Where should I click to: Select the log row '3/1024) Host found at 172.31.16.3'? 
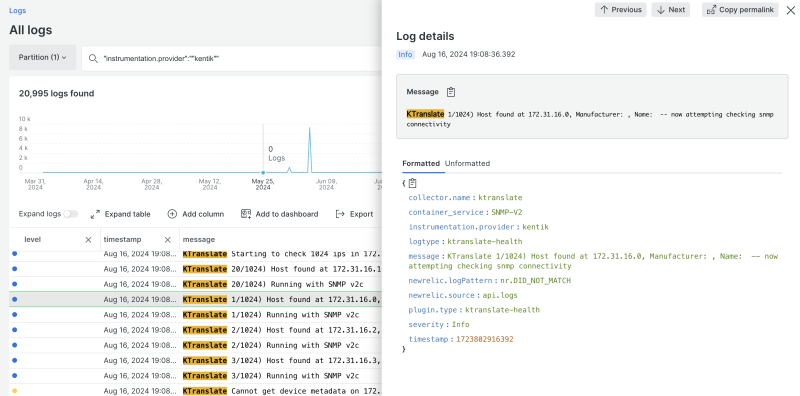pyautogui.click(x=195, y=361)
